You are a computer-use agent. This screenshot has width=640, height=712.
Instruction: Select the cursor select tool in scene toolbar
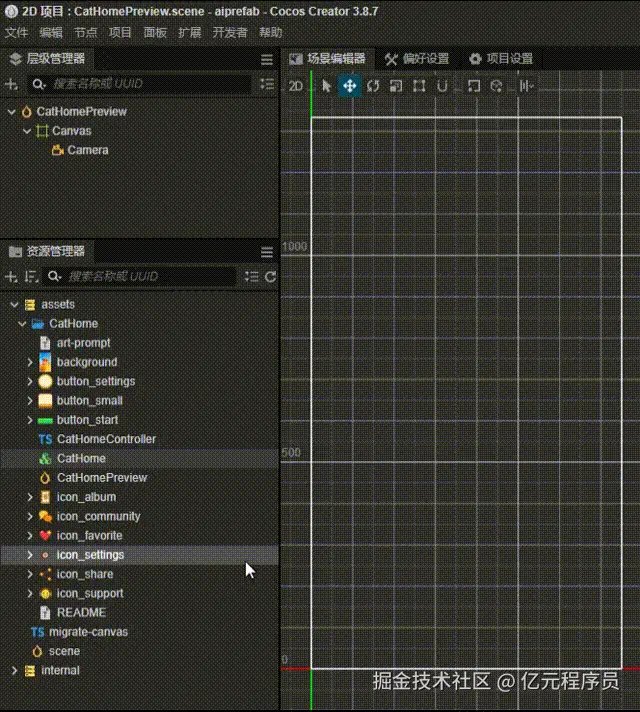click(x=326, y=86)
